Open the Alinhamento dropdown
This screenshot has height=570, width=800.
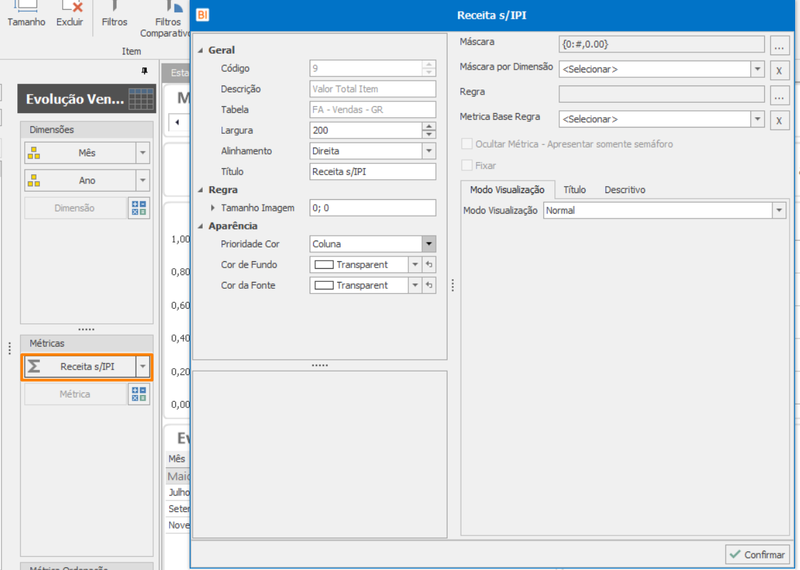coord(429,151)
